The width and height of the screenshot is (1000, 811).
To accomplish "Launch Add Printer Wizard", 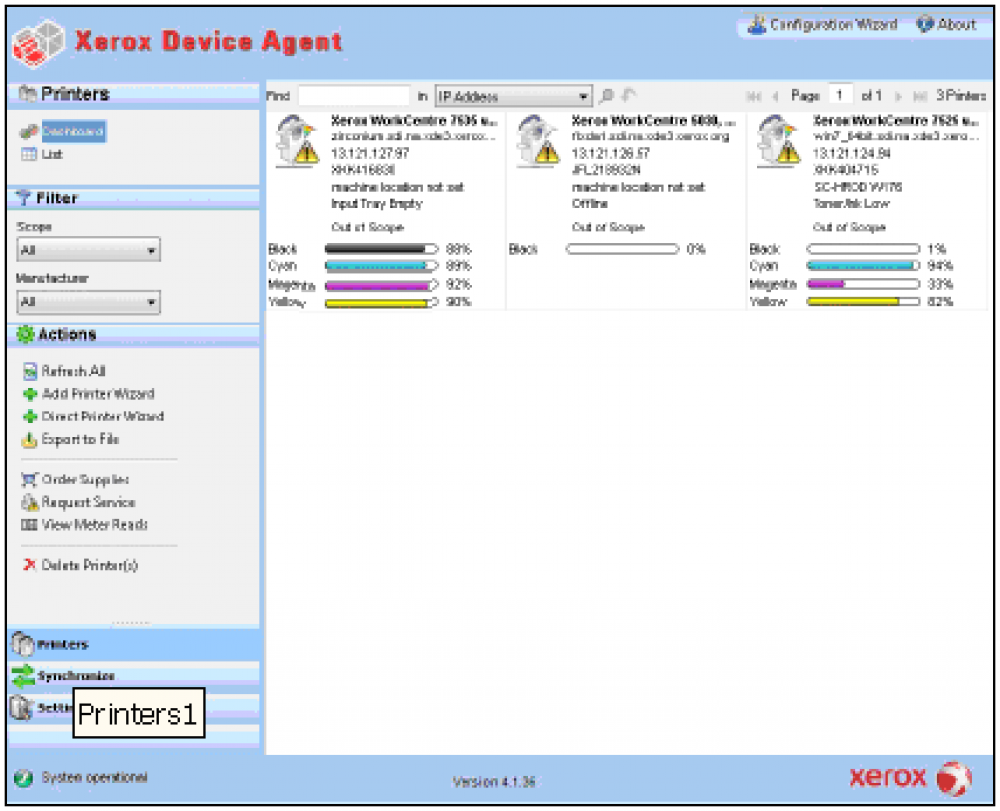I will (x=98, y=394).
